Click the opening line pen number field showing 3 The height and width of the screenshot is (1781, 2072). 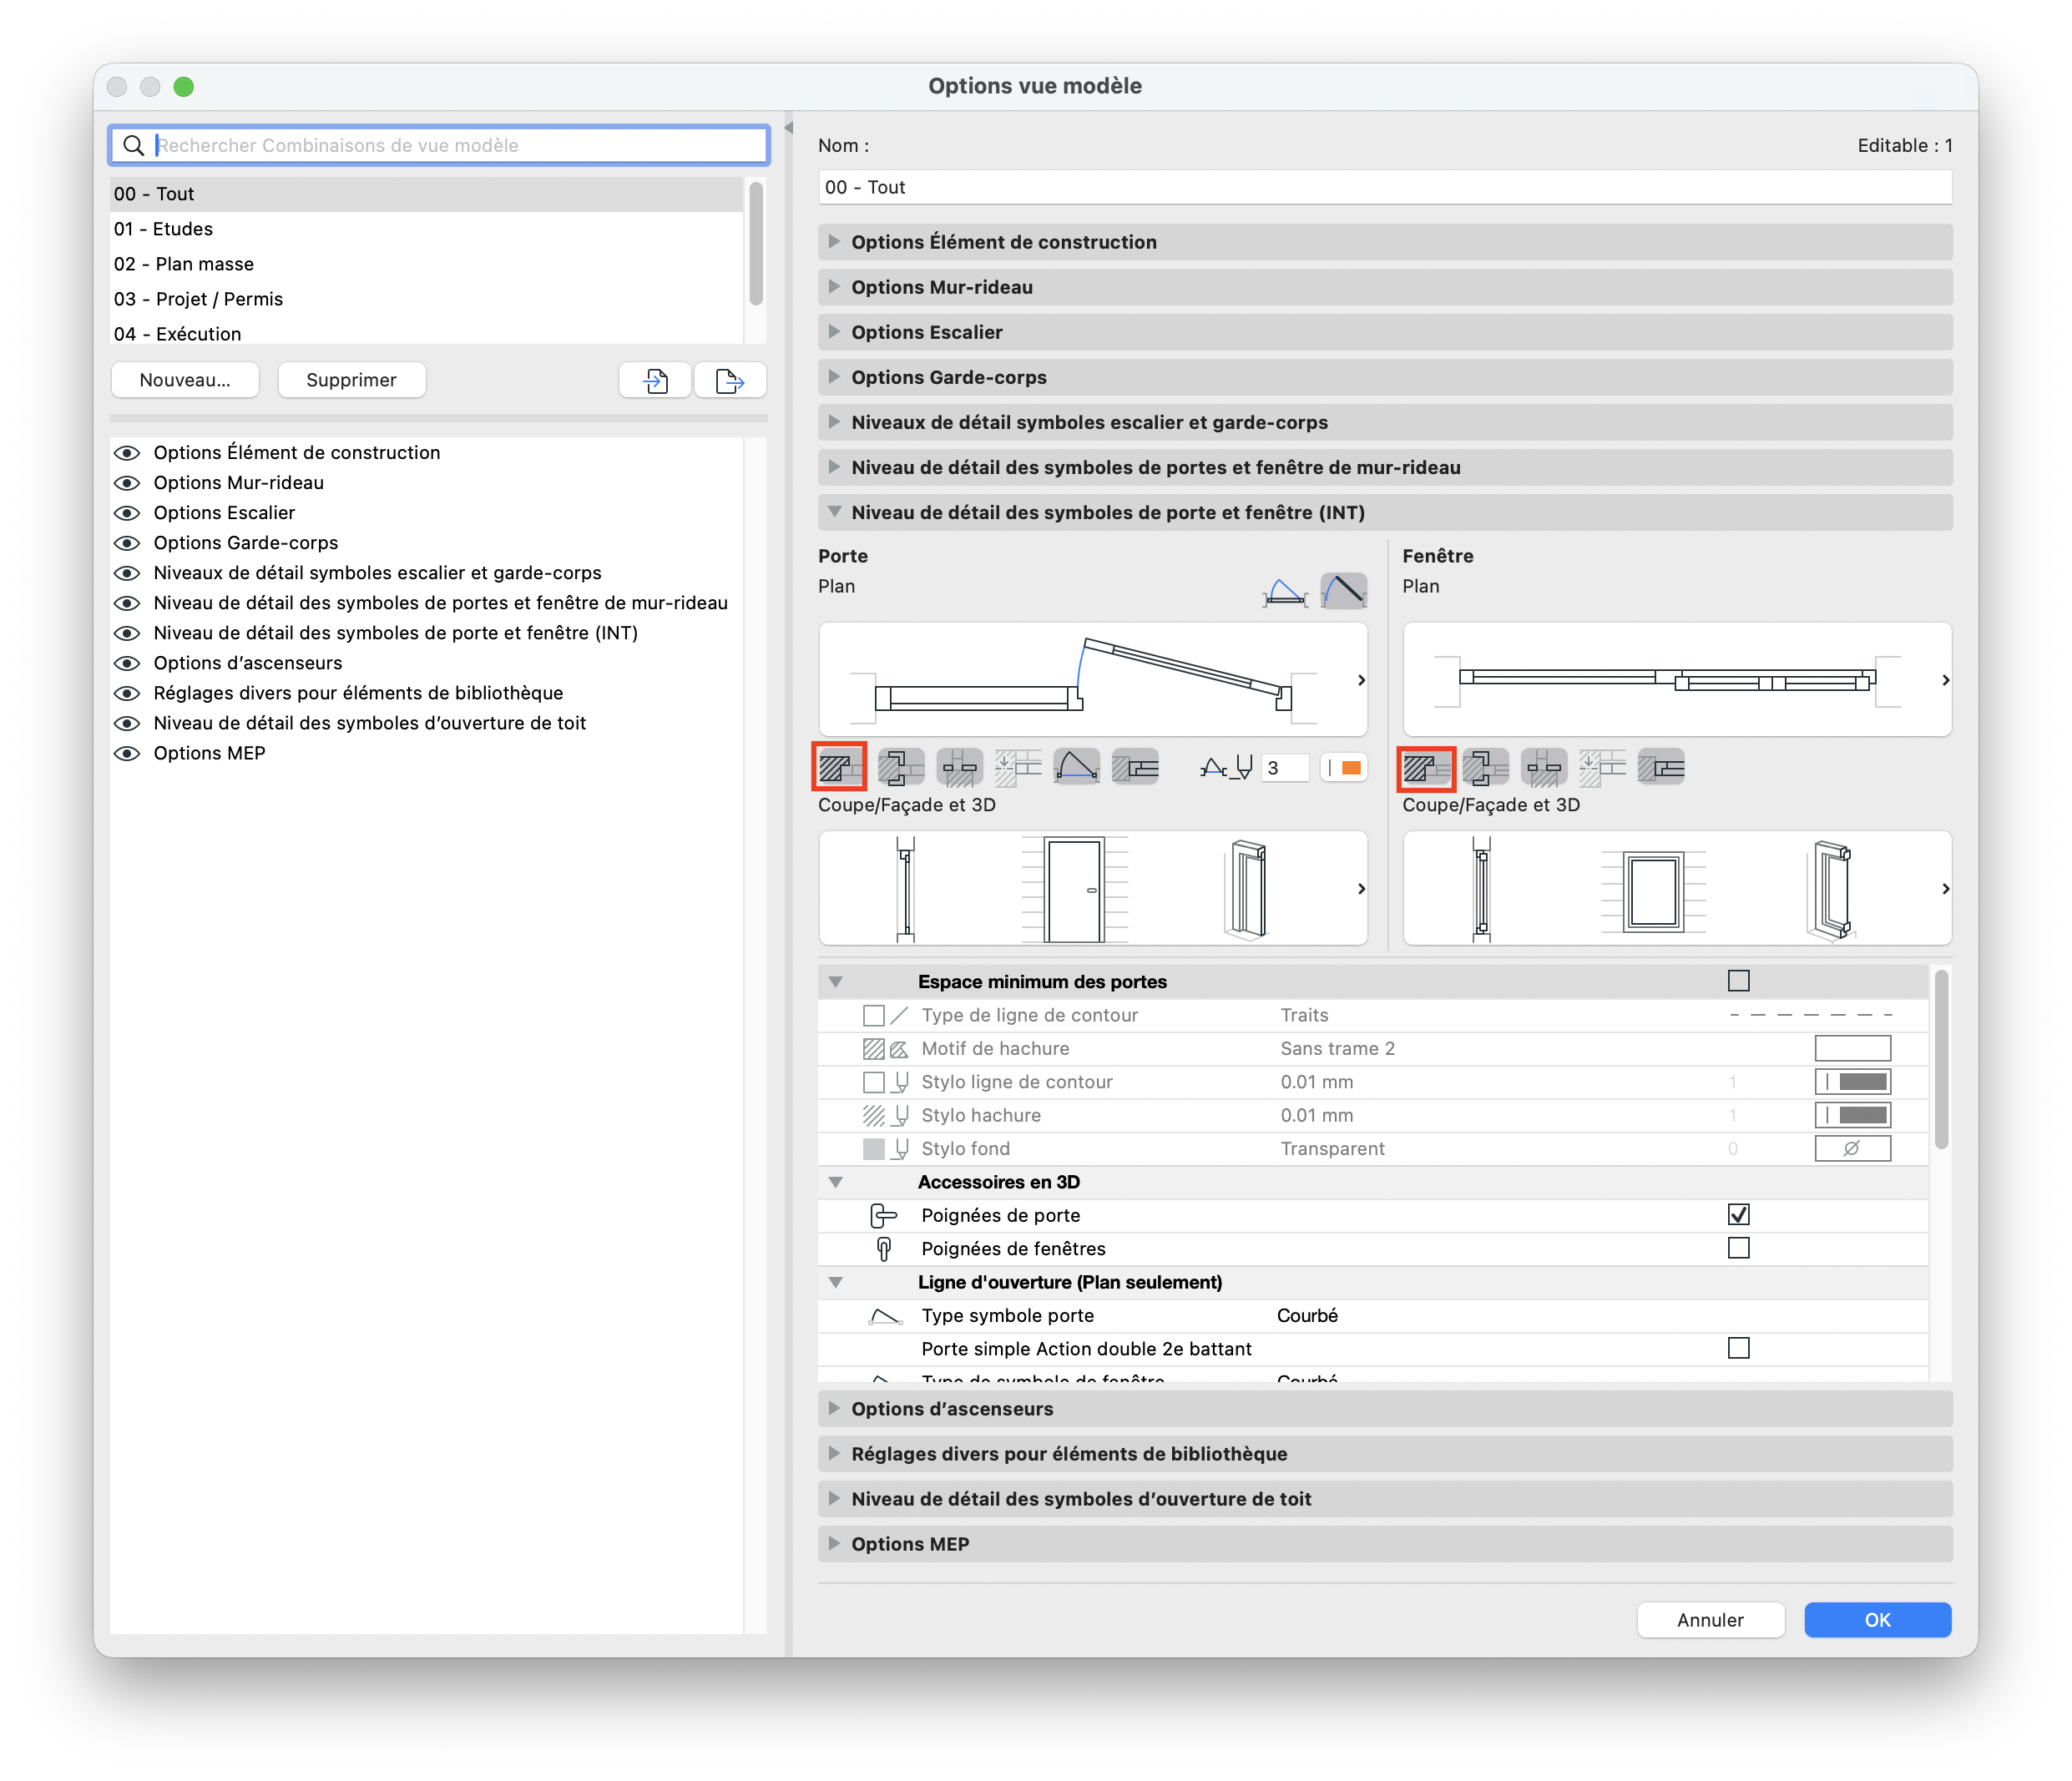point(1284,767)
